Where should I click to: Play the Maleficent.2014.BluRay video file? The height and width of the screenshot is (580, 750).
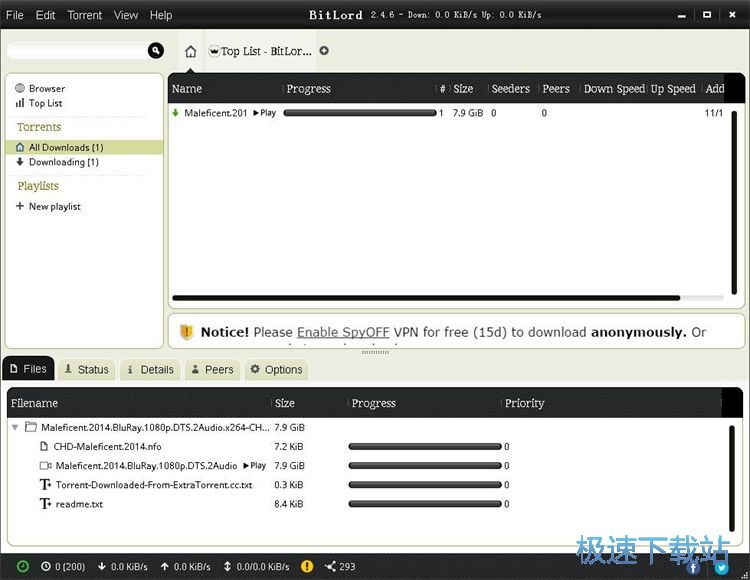(x=254, y=465)
